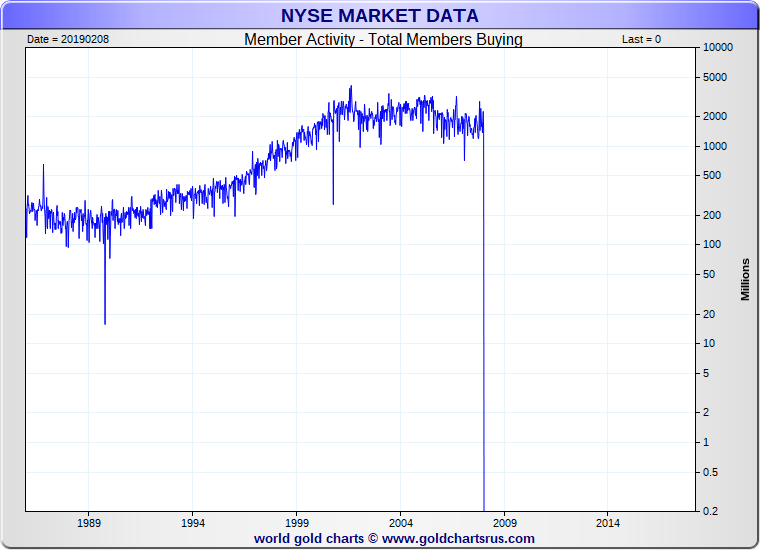Click the 100 y-axis label
The width and height of the screenshot is (760, 550).
point(712,245)
